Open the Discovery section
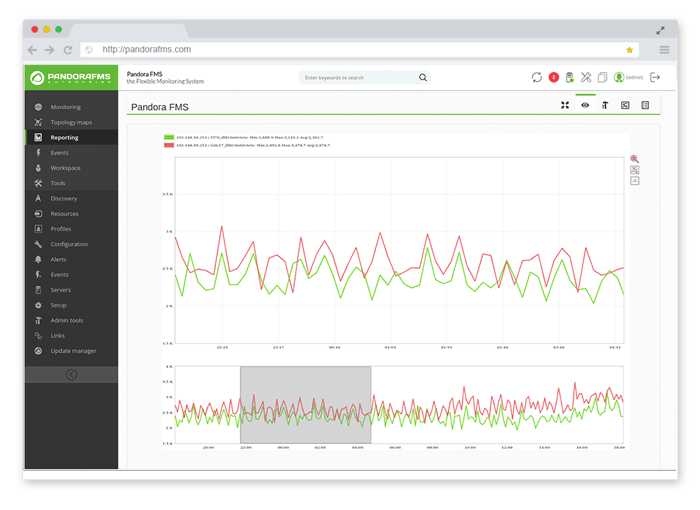Screen dimensions: 700x510 pyautogui.click(x=71, y=198)
